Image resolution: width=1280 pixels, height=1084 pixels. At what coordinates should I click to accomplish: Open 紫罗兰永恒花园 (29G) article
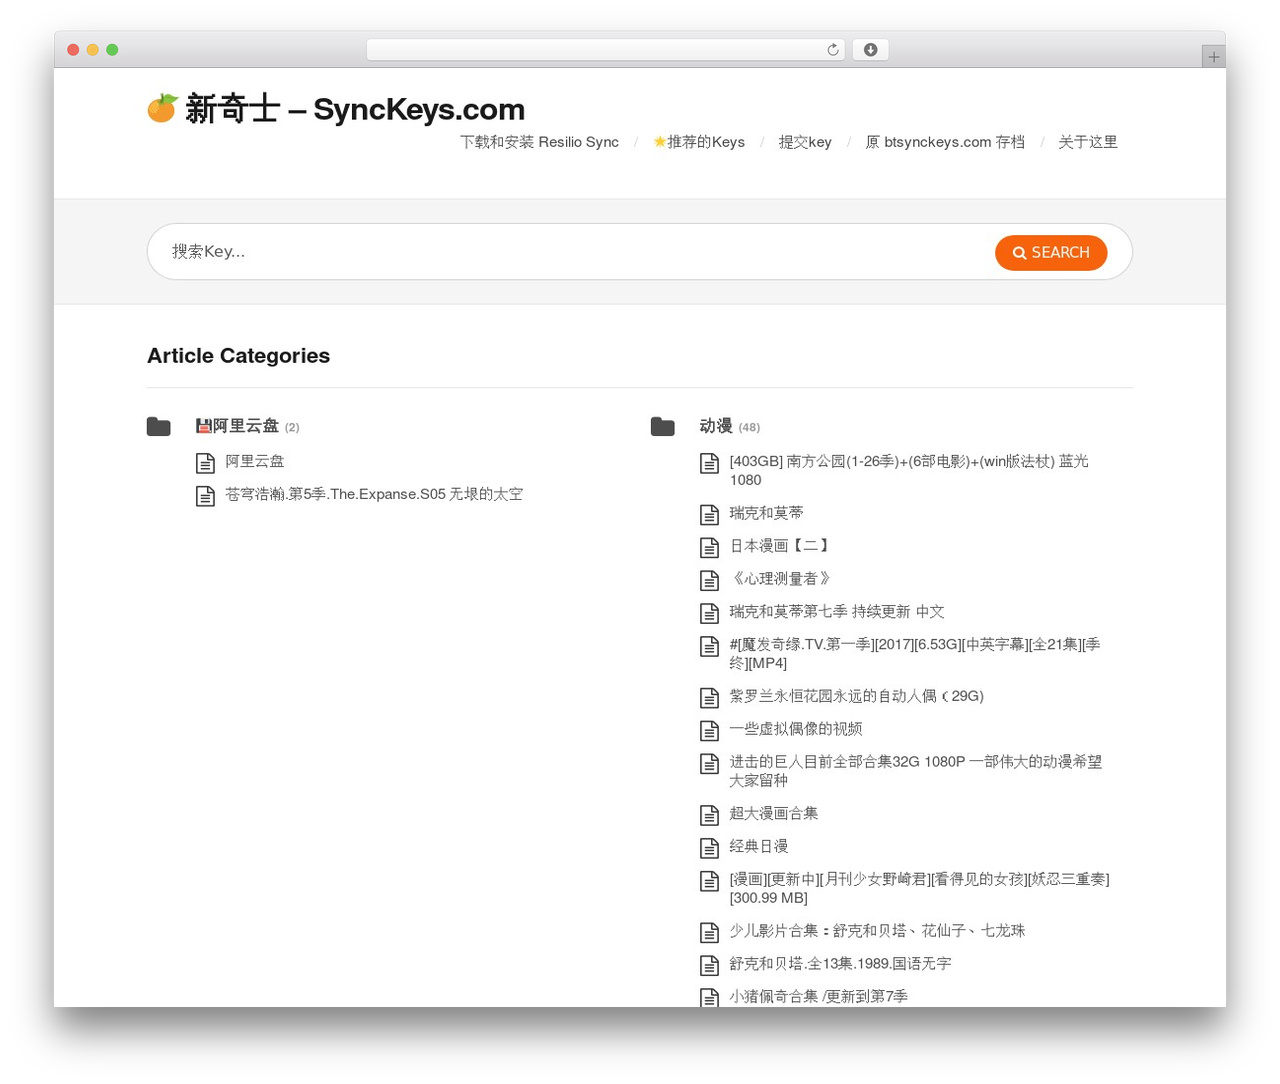tap(857, 696)
